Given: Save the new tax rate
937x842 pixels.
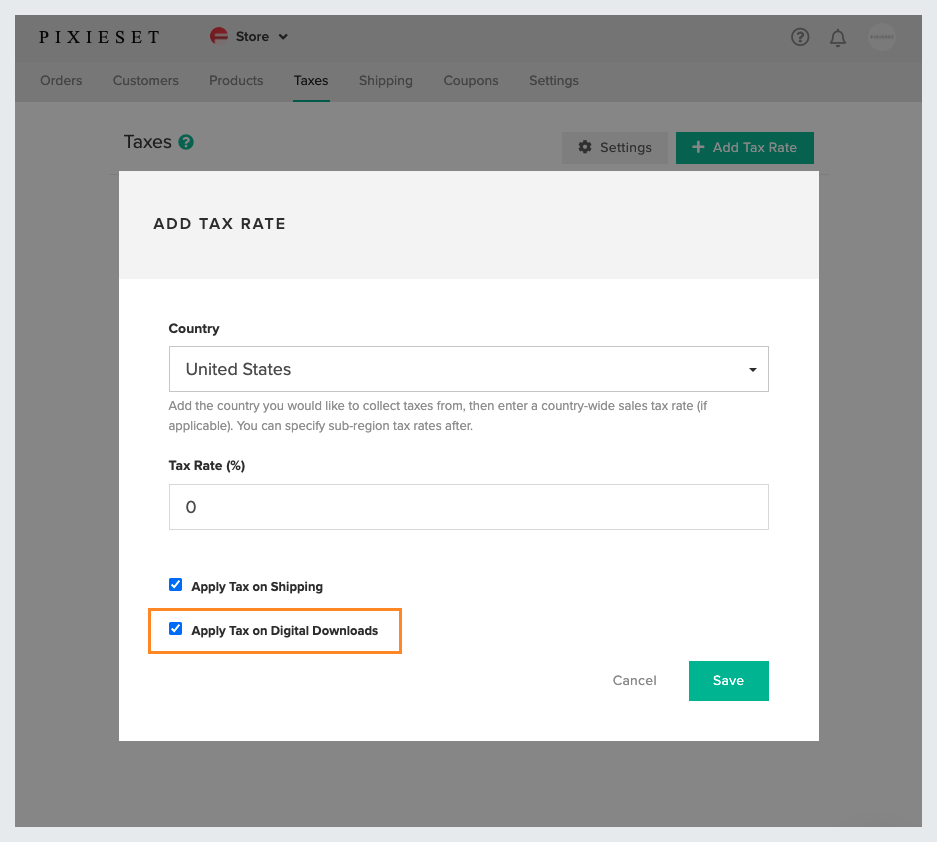Looking at the screenshot, I should 728,681.
